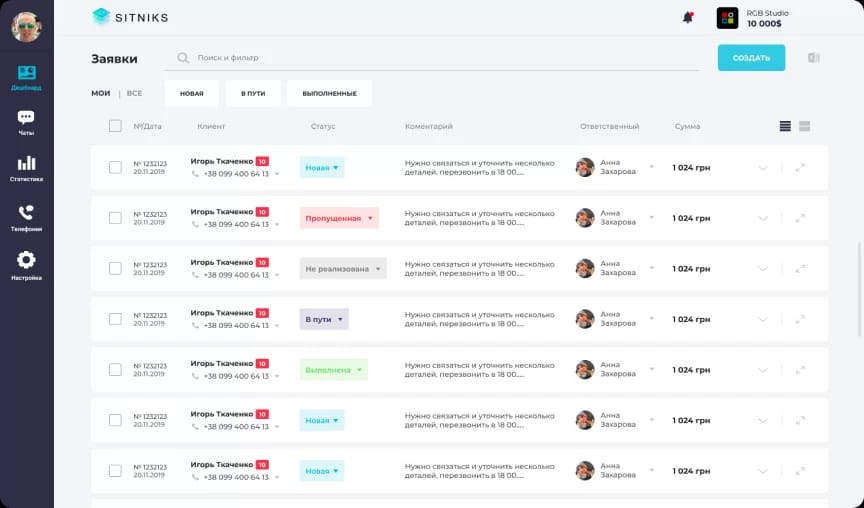Image resolution: width=864 pixels, height=508 pixels.
Task: Click the expand arrows icon in Выполнена row
Action: tap(801, 370)
